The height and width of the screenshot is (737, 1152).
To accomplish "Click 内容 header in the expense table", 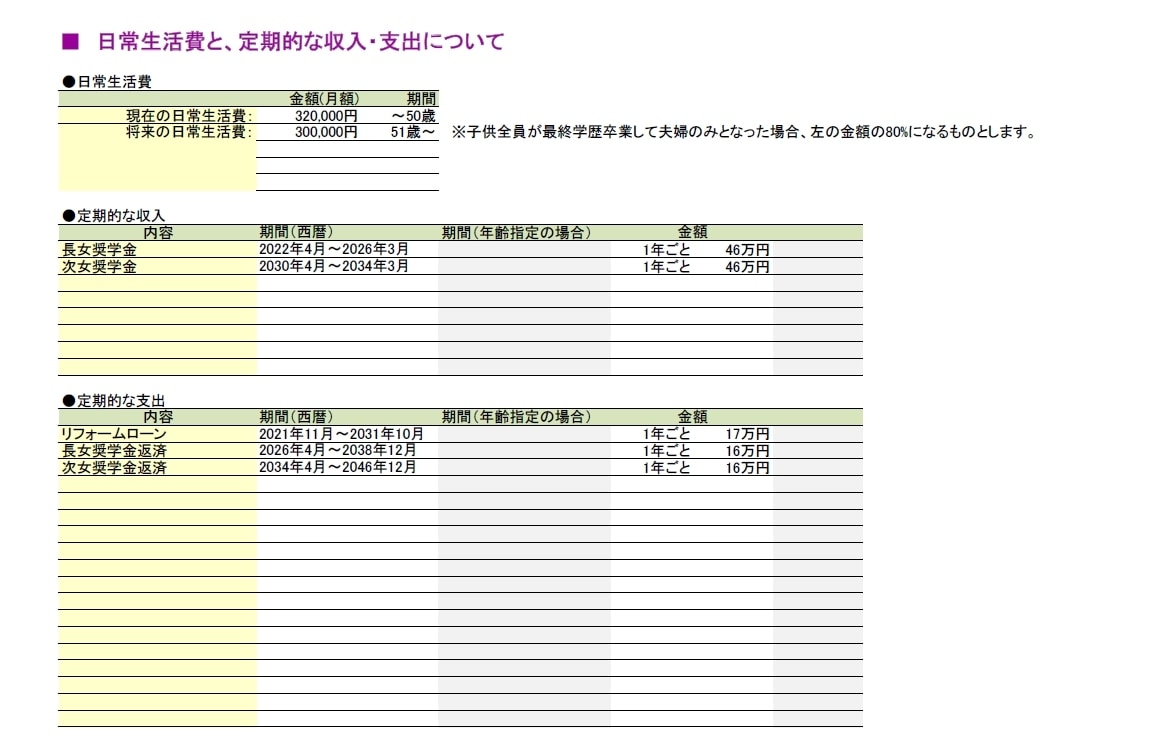I will pos(158,417).
